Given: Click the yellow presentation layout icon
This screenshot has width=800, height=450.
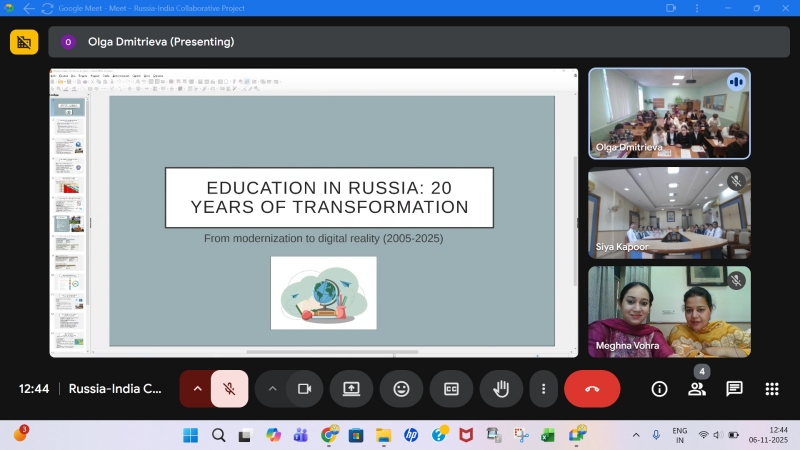Looking at the screenshot, I should 24,42.
